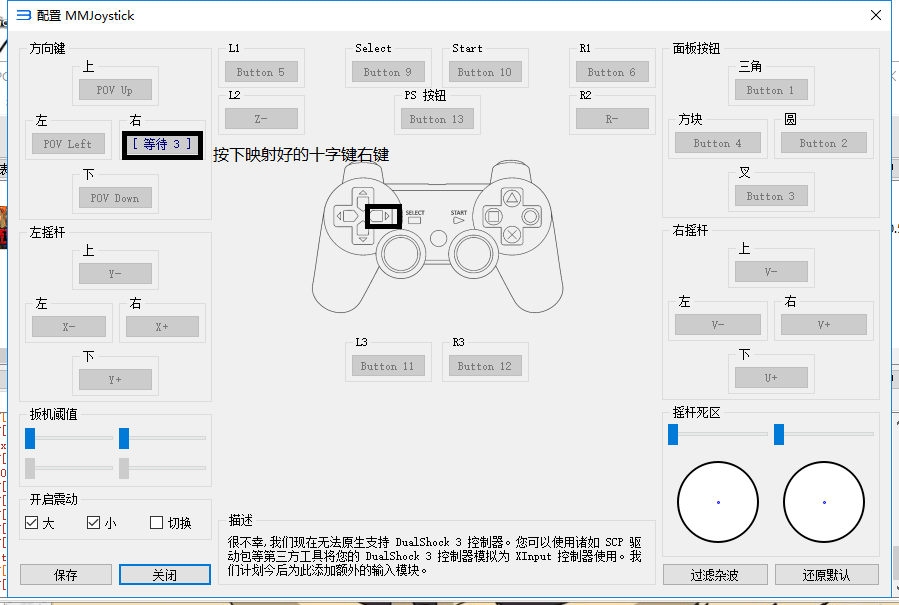Screen dimensions: 899x605
Task: Restore defaults with 还原默认
Action: pos(826,575)
